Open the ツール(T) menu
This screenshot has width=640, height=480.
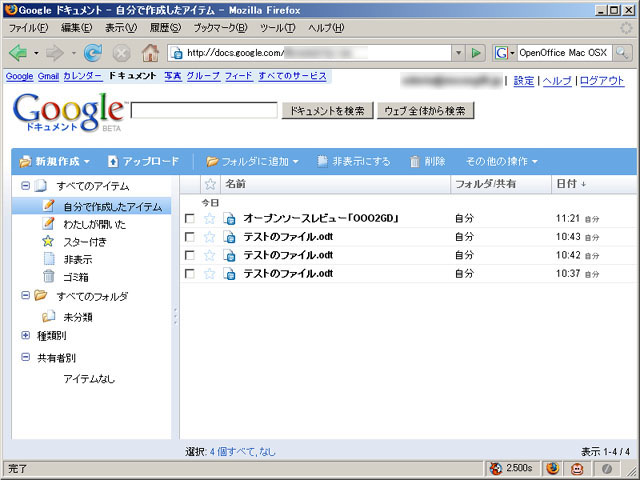[278, 28]
